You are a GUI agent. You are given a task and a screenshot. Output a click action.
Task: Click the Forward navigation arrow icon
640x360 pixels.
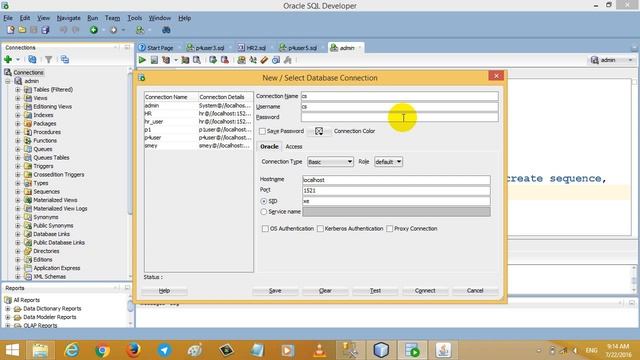113,30
